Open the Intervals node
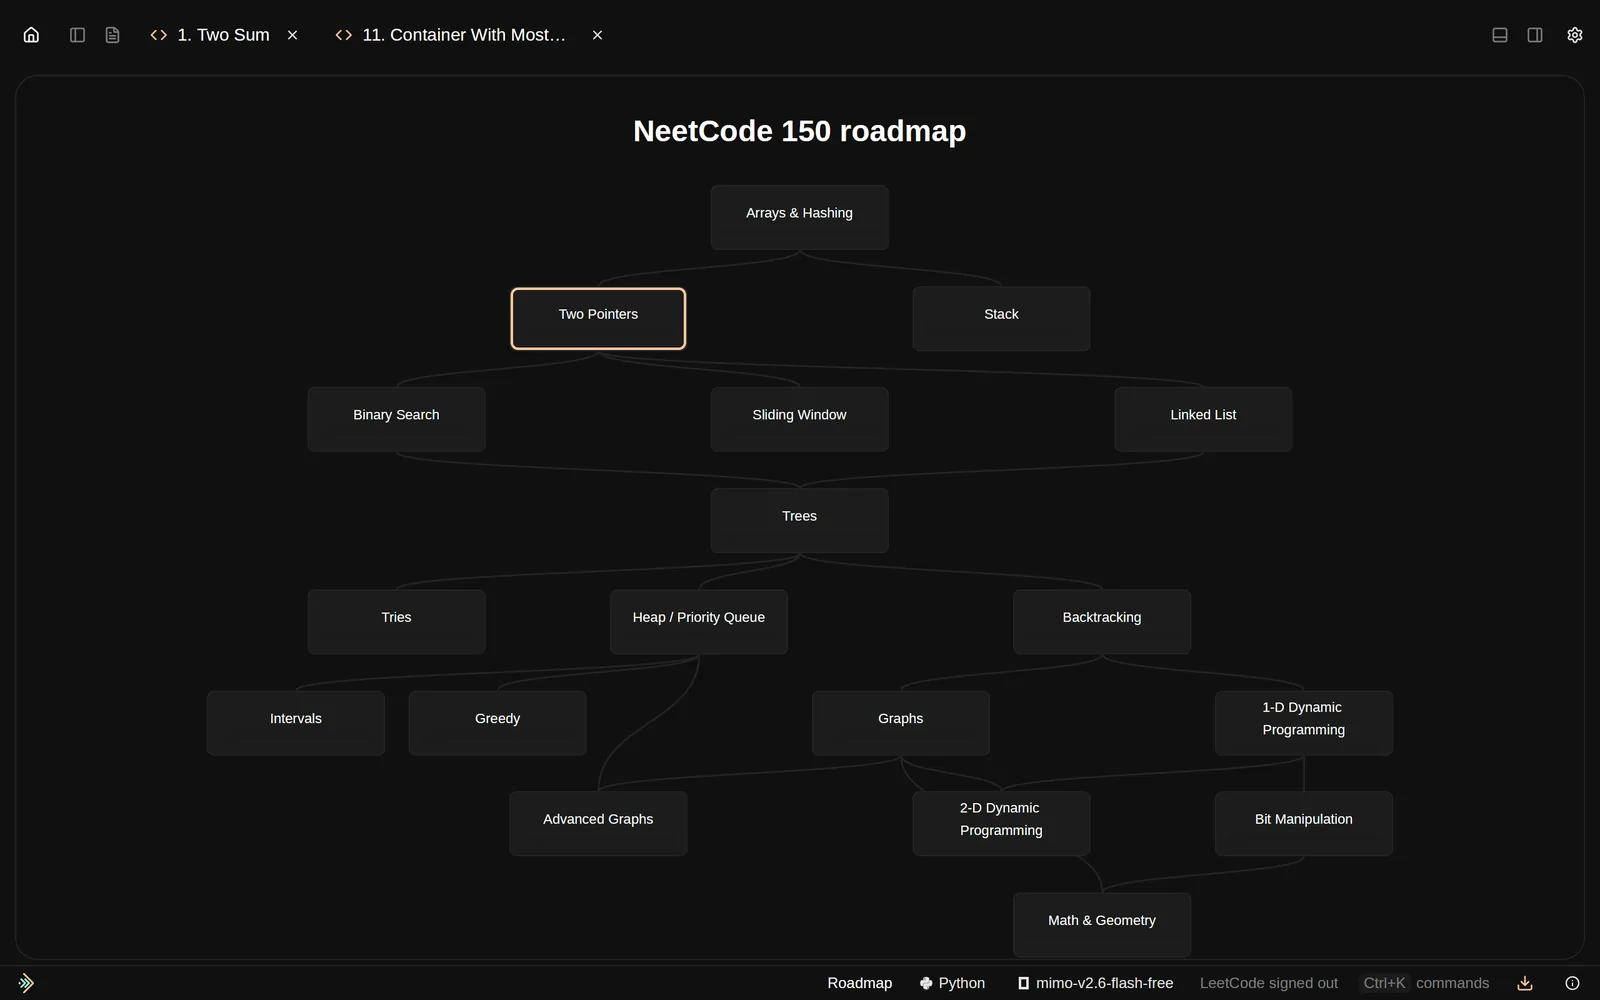The height and width of the screenshot is (1000, 1600). click(x=295, y=722)
